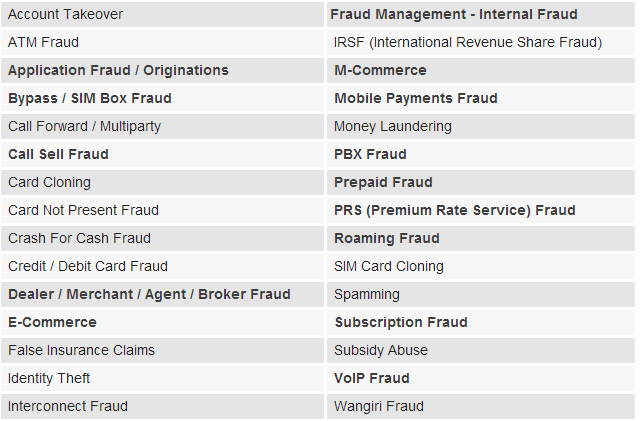The height and width of the screenshot is (421, 640).
Task: Select ATM Fraud in the list
Action: coord(43,43)
